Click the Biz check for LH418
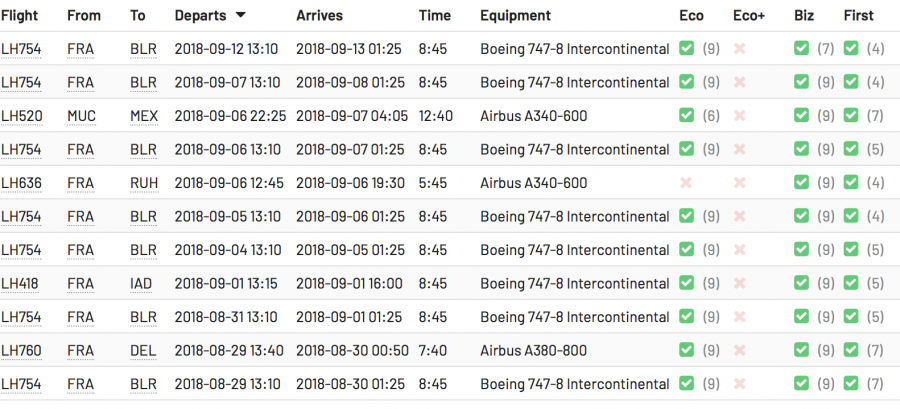This screenshot has width=900, height=409. 801,283
